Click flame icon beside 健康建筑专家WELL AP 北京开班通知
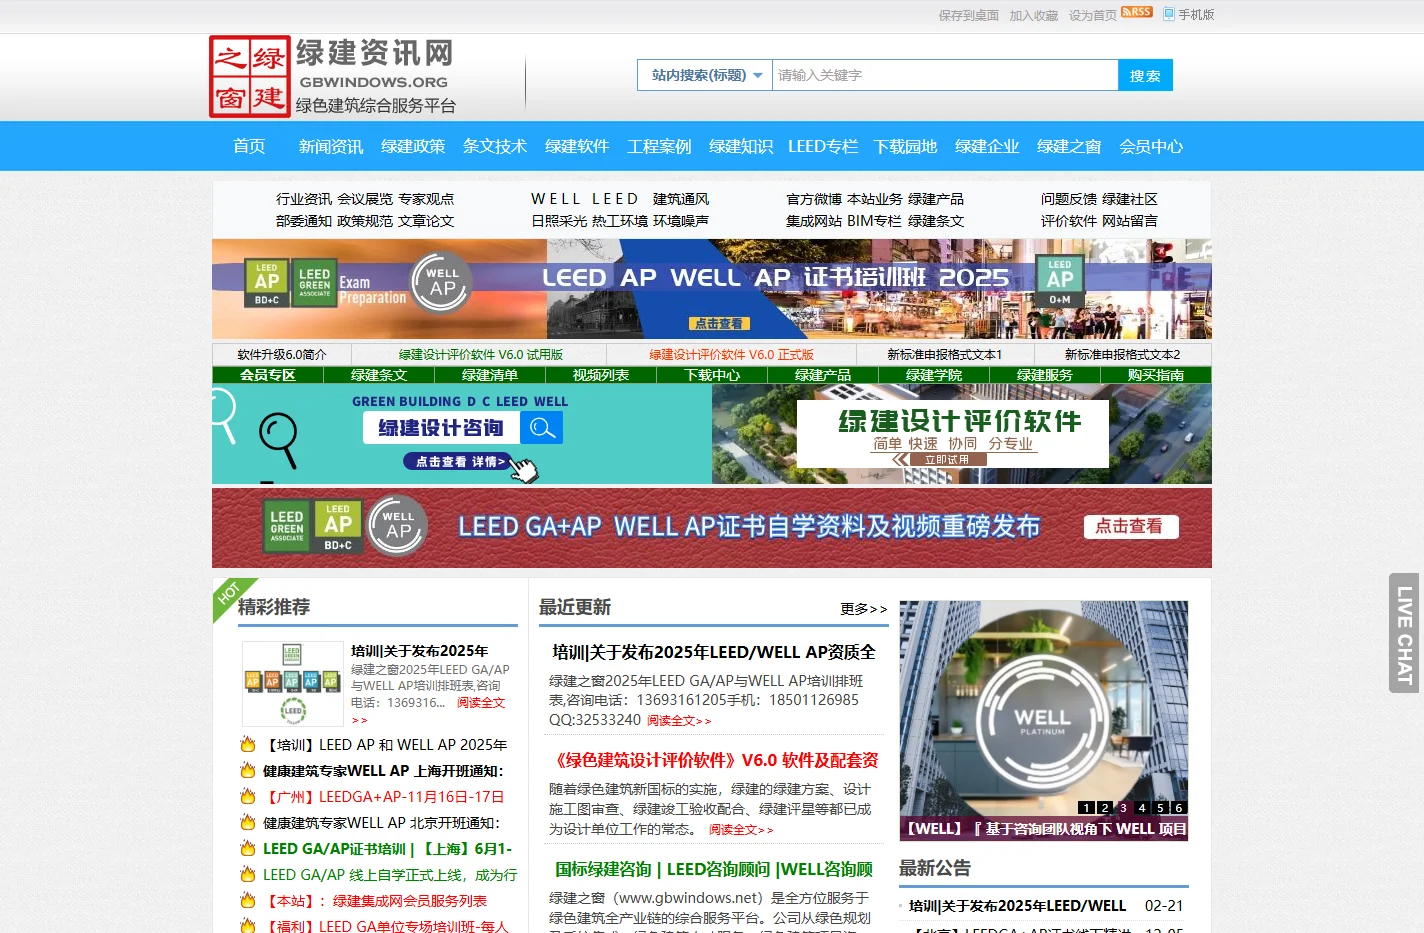The height and width of the screenshot is (933, 1424). 248,822
